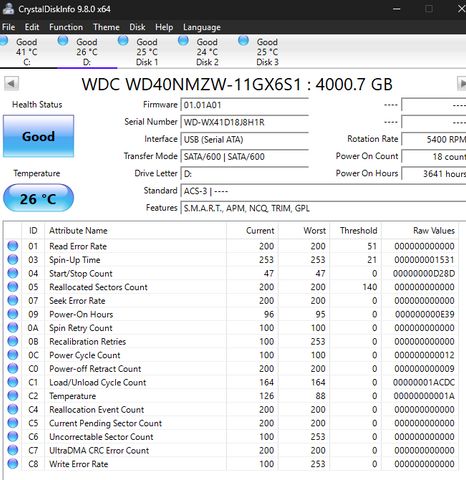This screenshot has height=480, width=466.
Task: Click the CrystalDiskInfo app icon in title bar
Action: click(8, 8)
